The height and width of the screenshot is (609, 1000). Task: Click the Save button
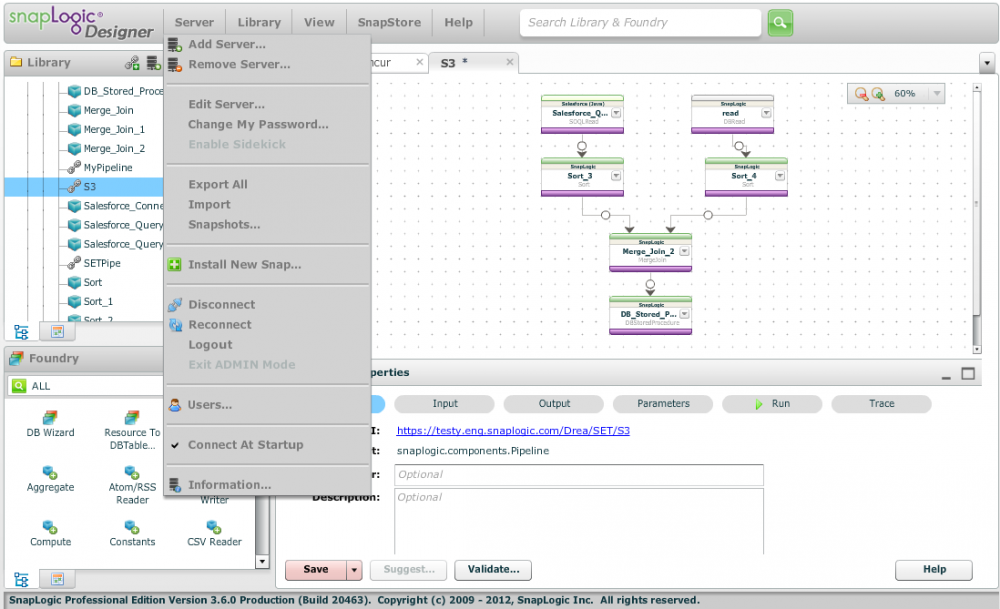pyautogui.click(x=316, y=570)
